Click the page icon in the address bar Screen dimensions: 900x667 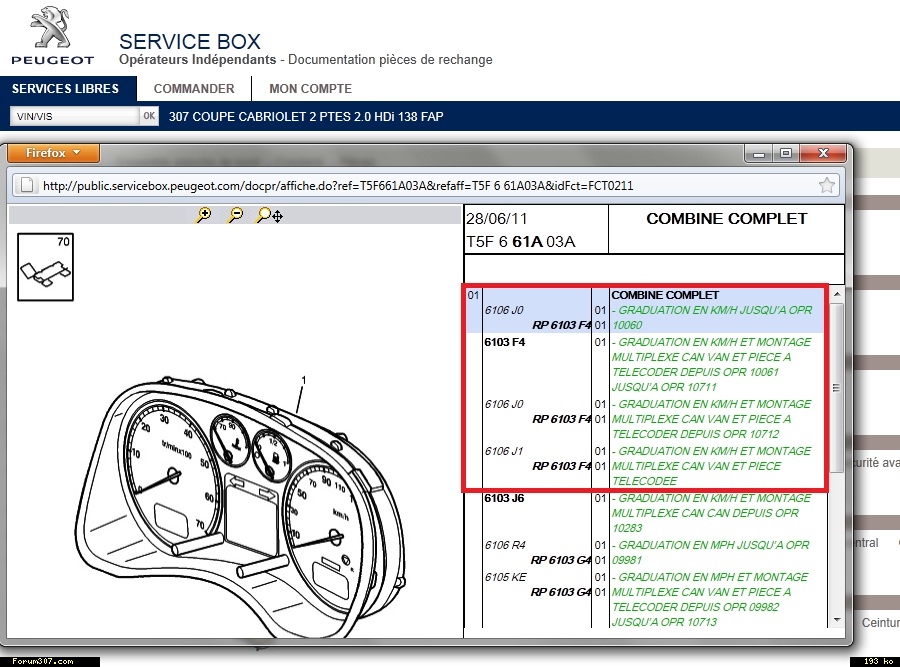point(26,185)
